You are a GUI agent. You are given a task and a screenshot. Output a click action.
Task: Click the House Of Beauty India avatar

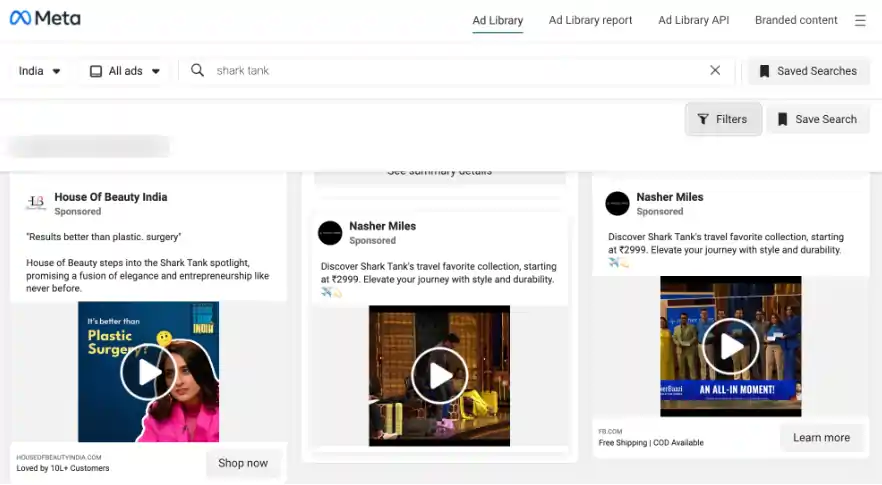[36, 203]
